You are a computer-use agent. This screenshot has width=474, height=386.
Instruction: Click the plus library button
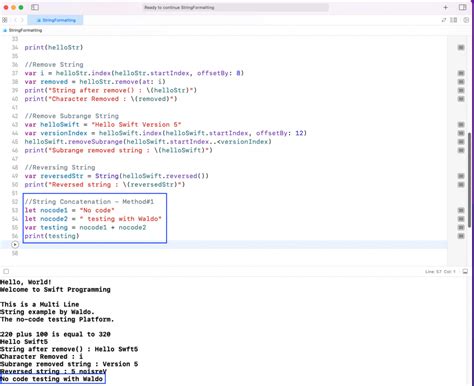(x=446, y=7)
